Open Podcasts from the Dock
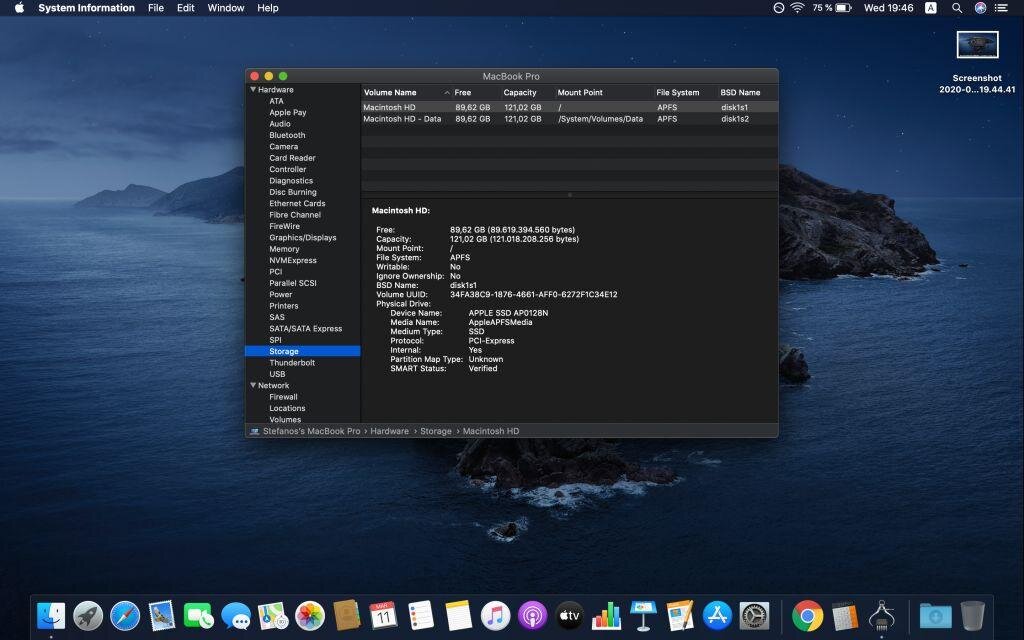 pyautogui.click(x=532, y=615)
